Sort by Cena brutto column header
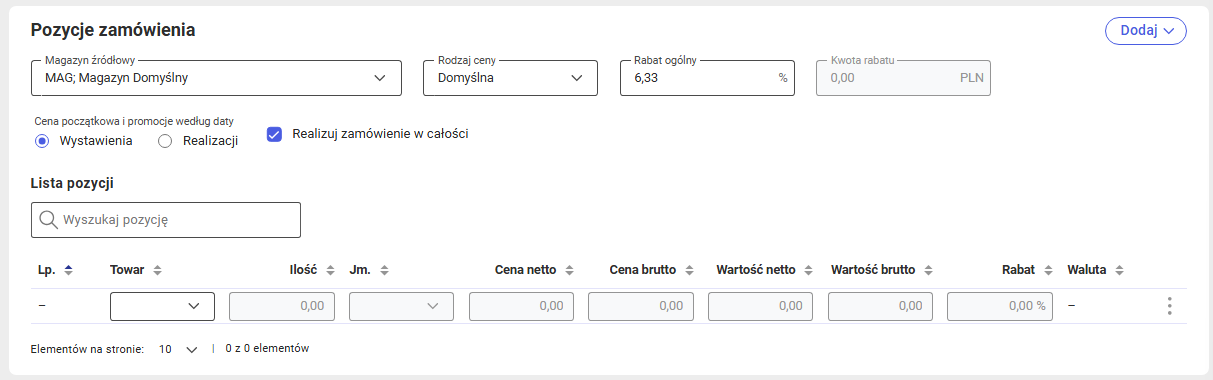 pyautogui.click(x=643, y=270)
